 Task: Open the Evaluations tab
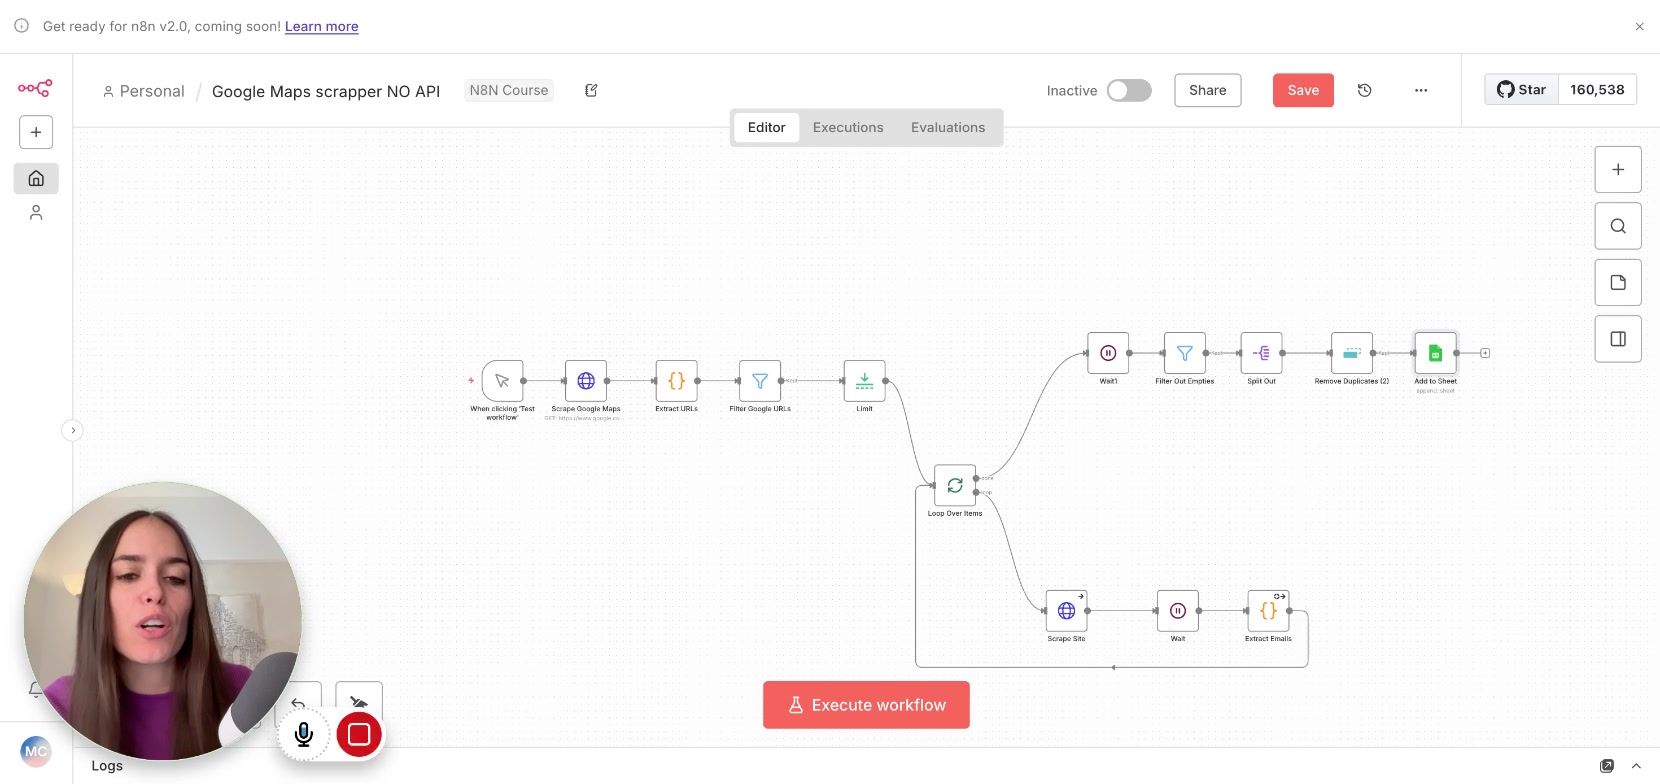click(947, 127)
